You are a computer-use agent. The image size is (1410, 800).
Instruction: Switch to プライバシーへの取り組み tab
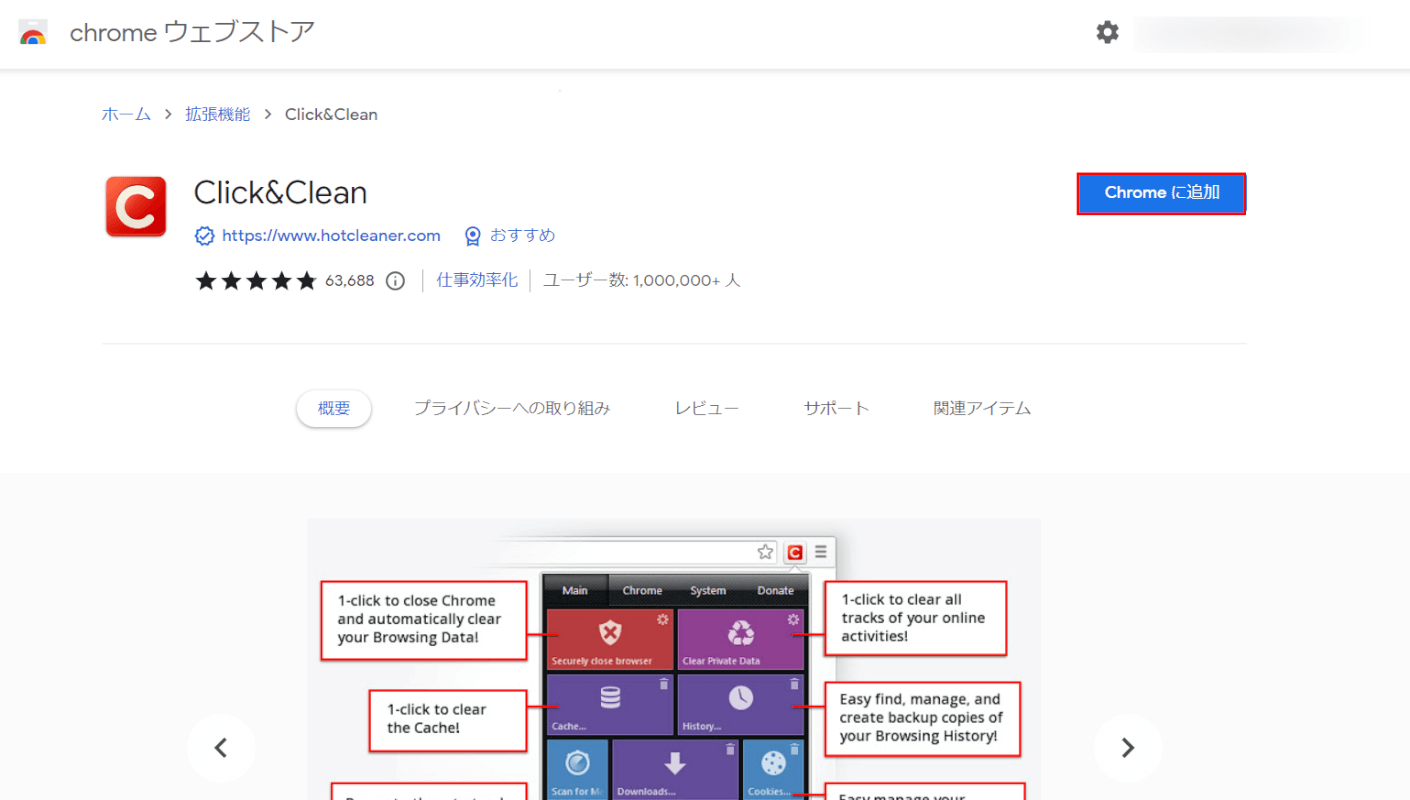(x=512, y=408)
